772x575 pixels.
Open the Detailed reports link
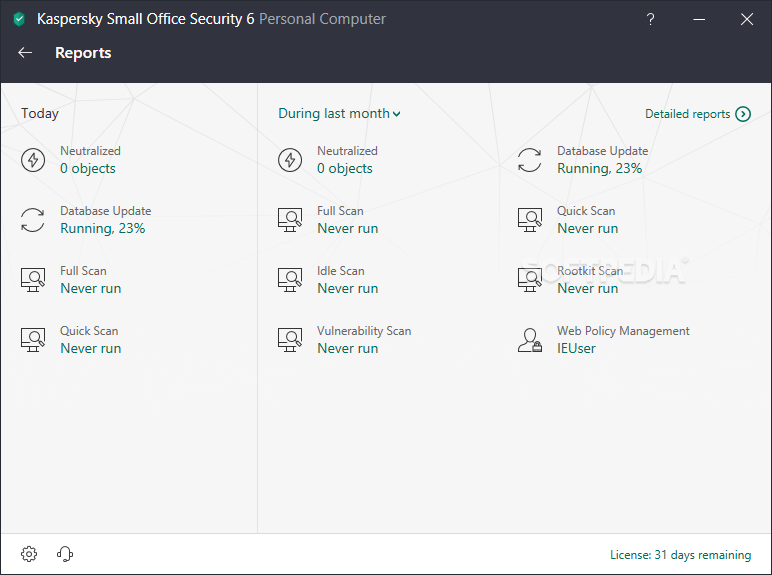[x=687, y=114]
